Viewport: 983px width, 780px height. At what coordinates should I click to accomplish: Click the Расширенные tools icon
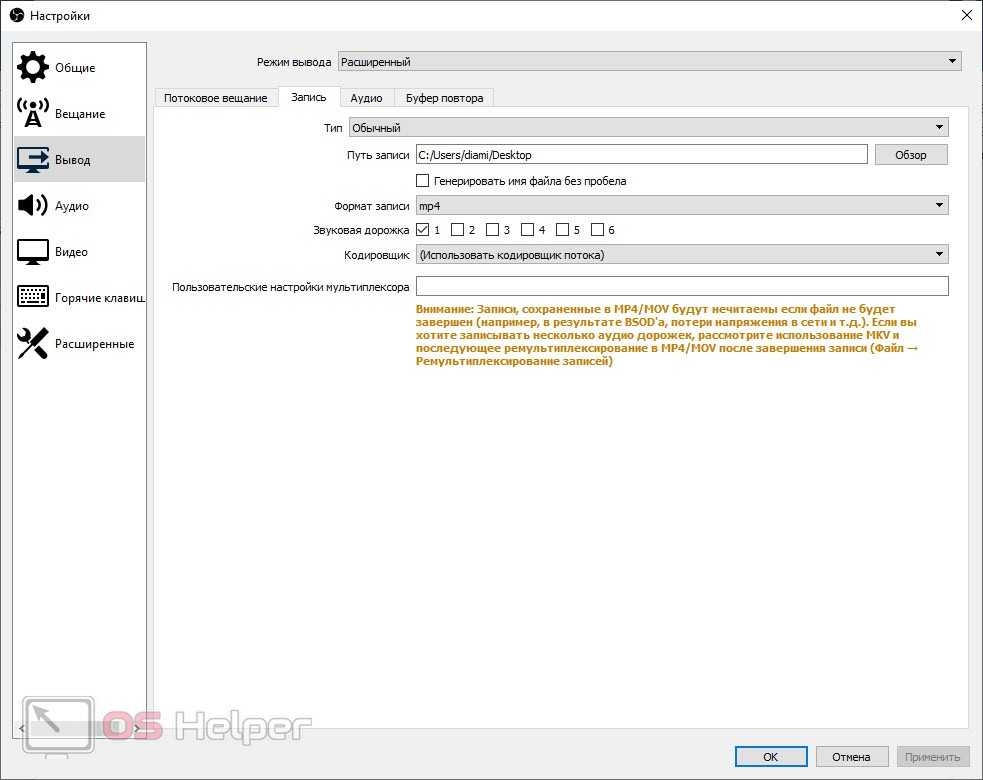pos(33,343)
